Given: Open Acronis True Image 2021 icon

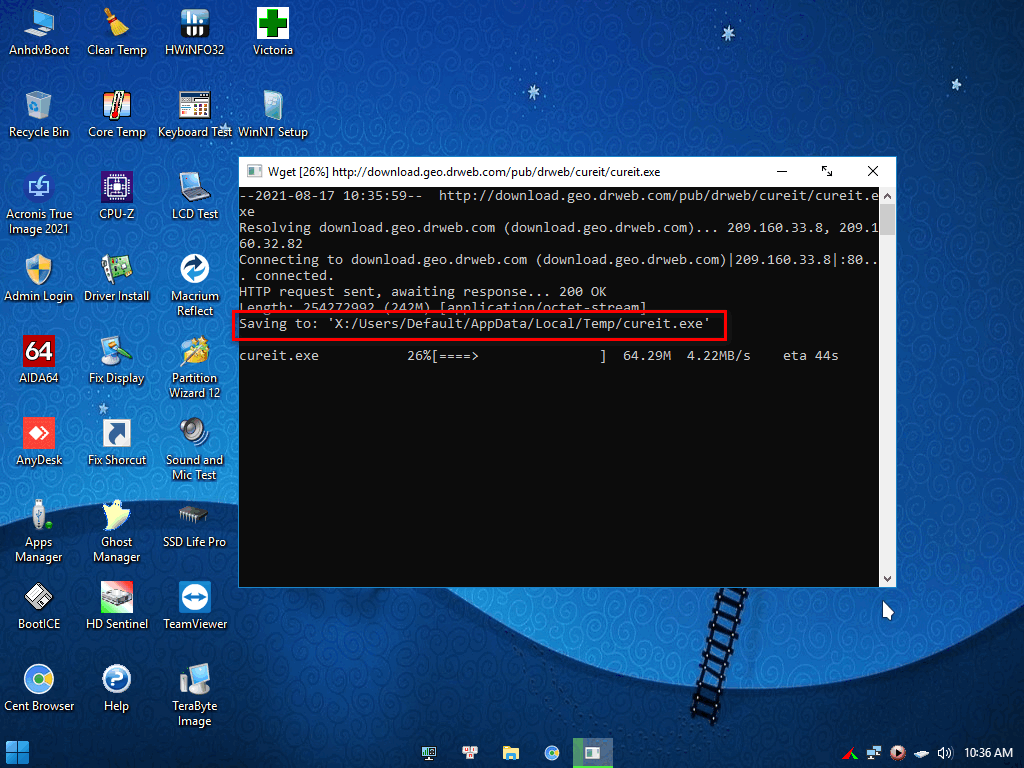Looking at the screenshot, I should 39,204.
